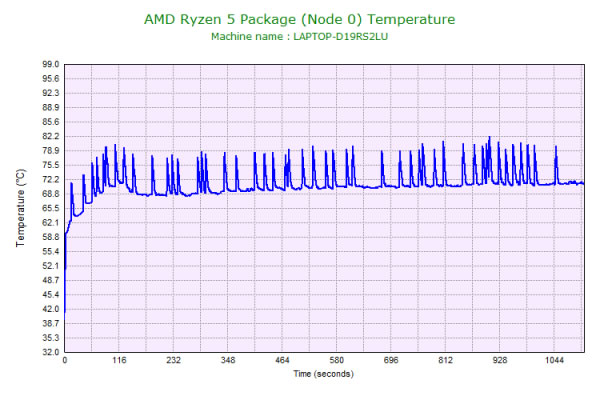Click the "Time (seconds)" axis label
Screen dimensions: 600x400
[x=323, y=374]
